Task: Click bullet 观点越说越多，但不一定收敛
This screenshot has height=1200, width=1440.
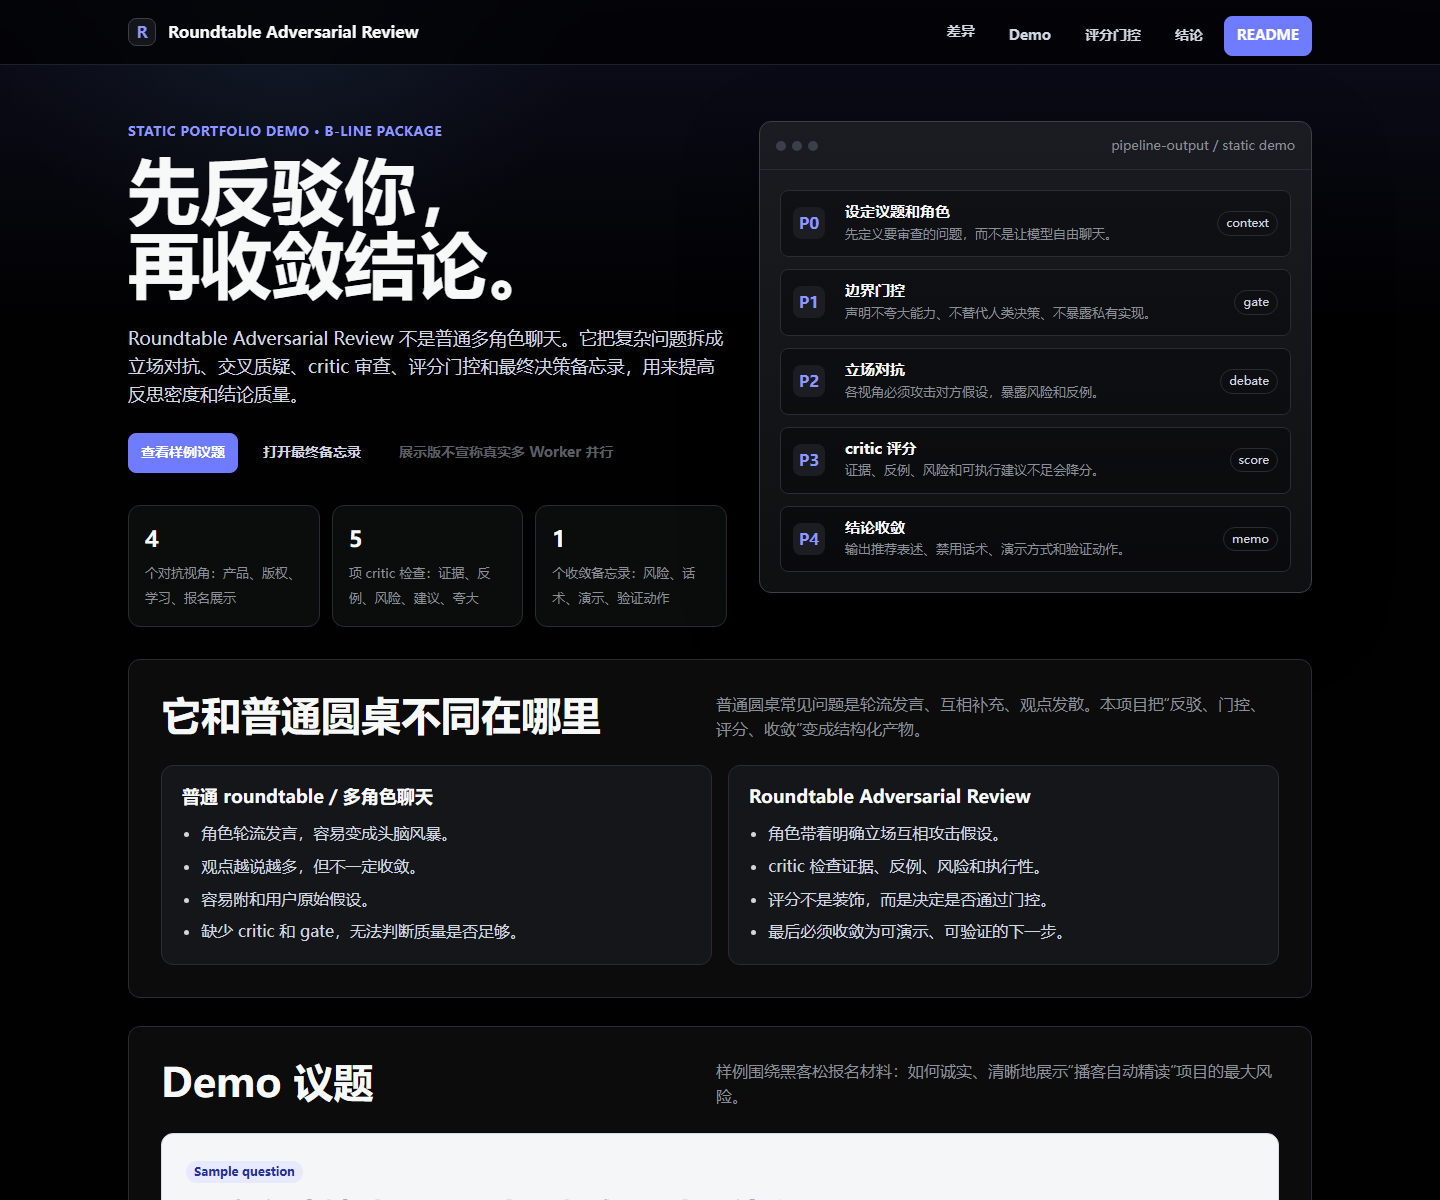Action: [313, 867]
